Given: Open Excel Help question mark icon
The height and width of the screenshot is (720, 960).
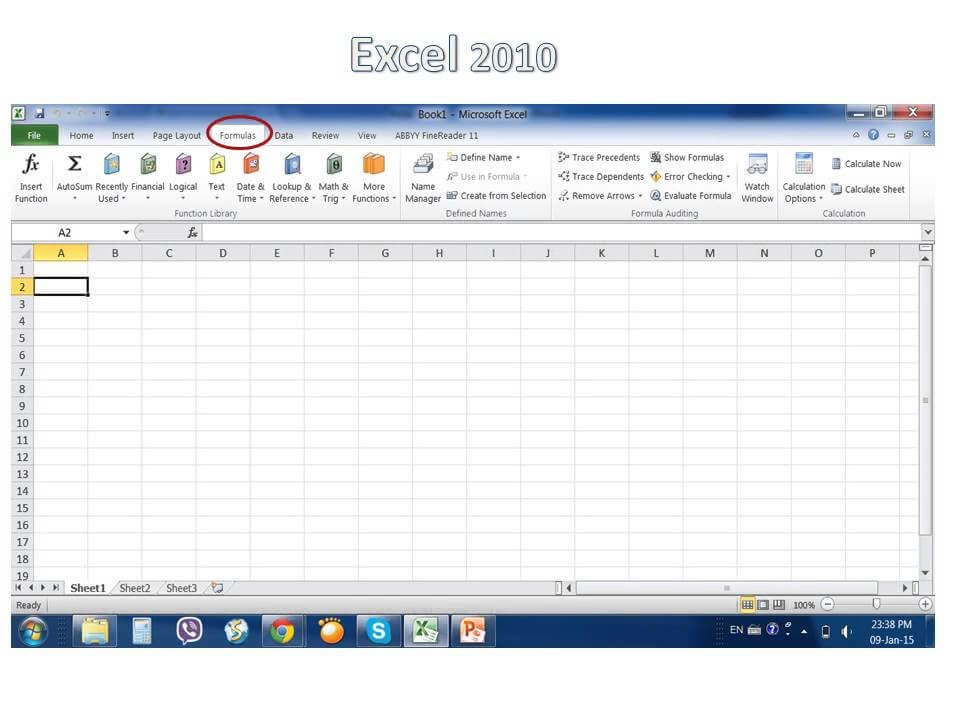Looking at the screenshot, I should click(873, 135).
